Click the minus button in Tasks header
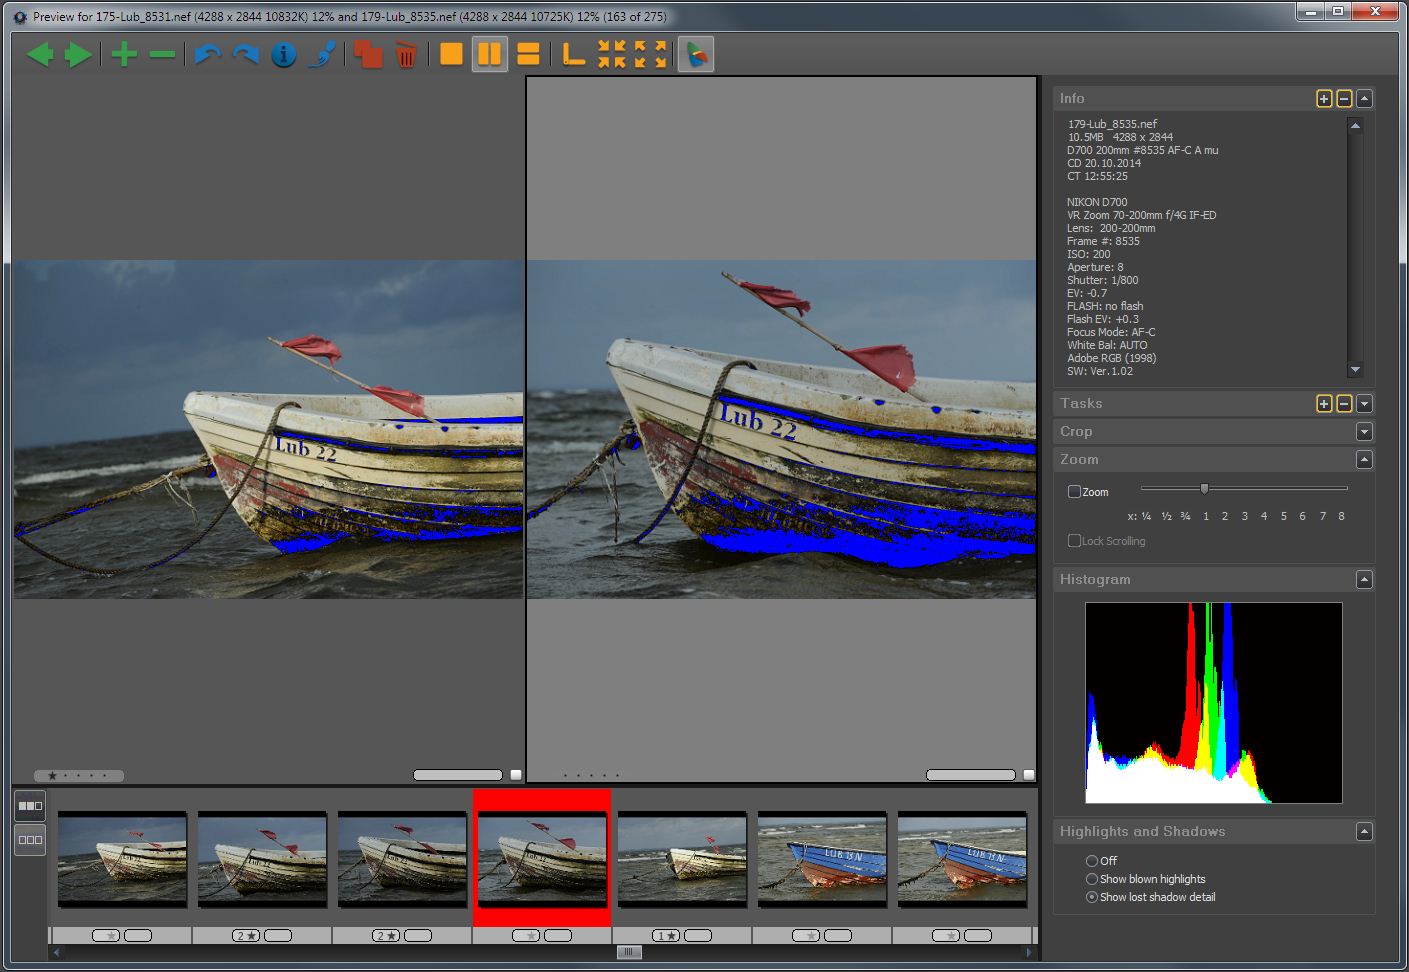 click(x=1344, y=404)
